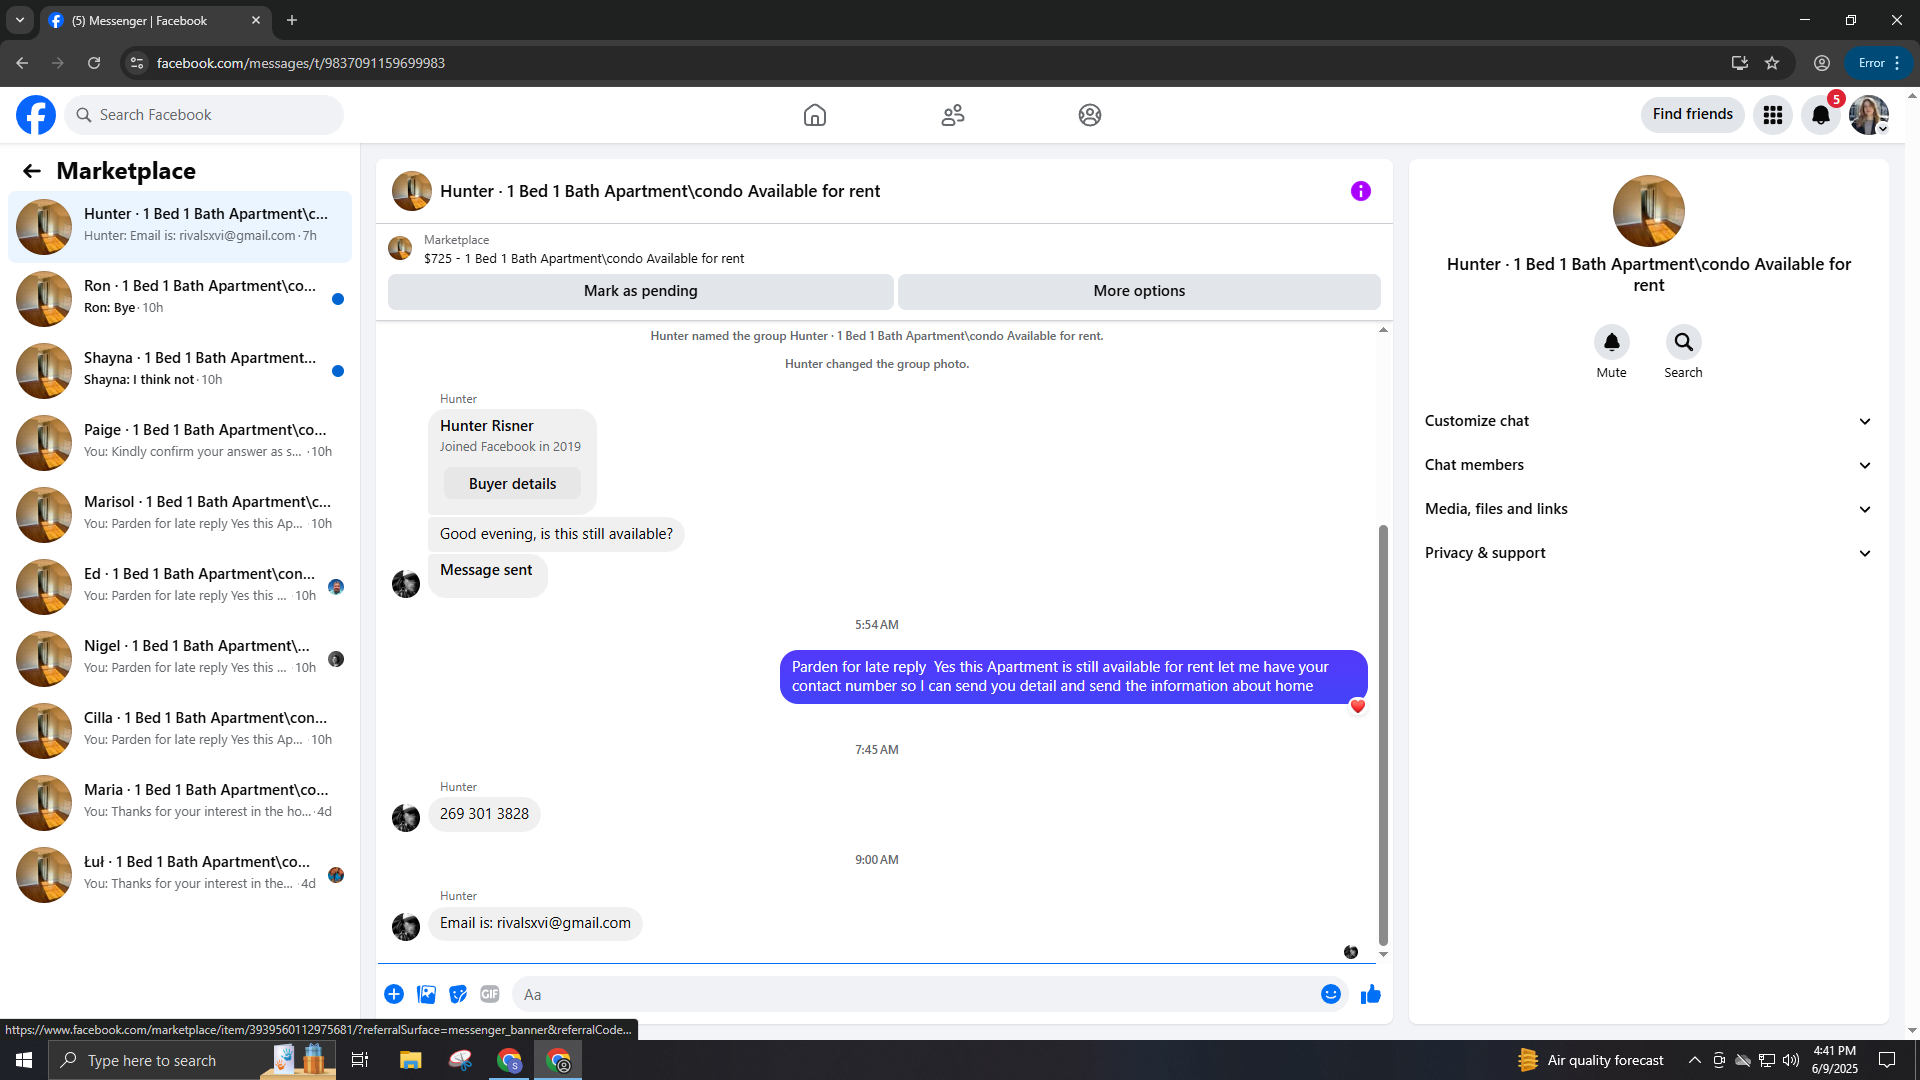This screenshot has height=1080, width=1920.
Task: Focus the Search Facebook field
Action: point(204,115)
